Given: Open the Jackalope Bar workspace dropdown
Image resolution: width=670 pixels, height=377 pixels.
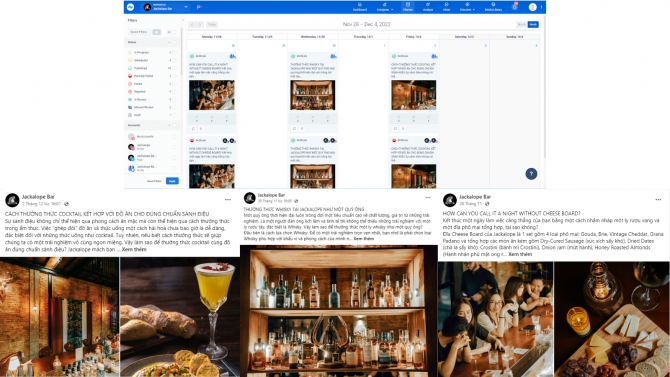Looking at the screenshot, I should (x=166, y=7).
